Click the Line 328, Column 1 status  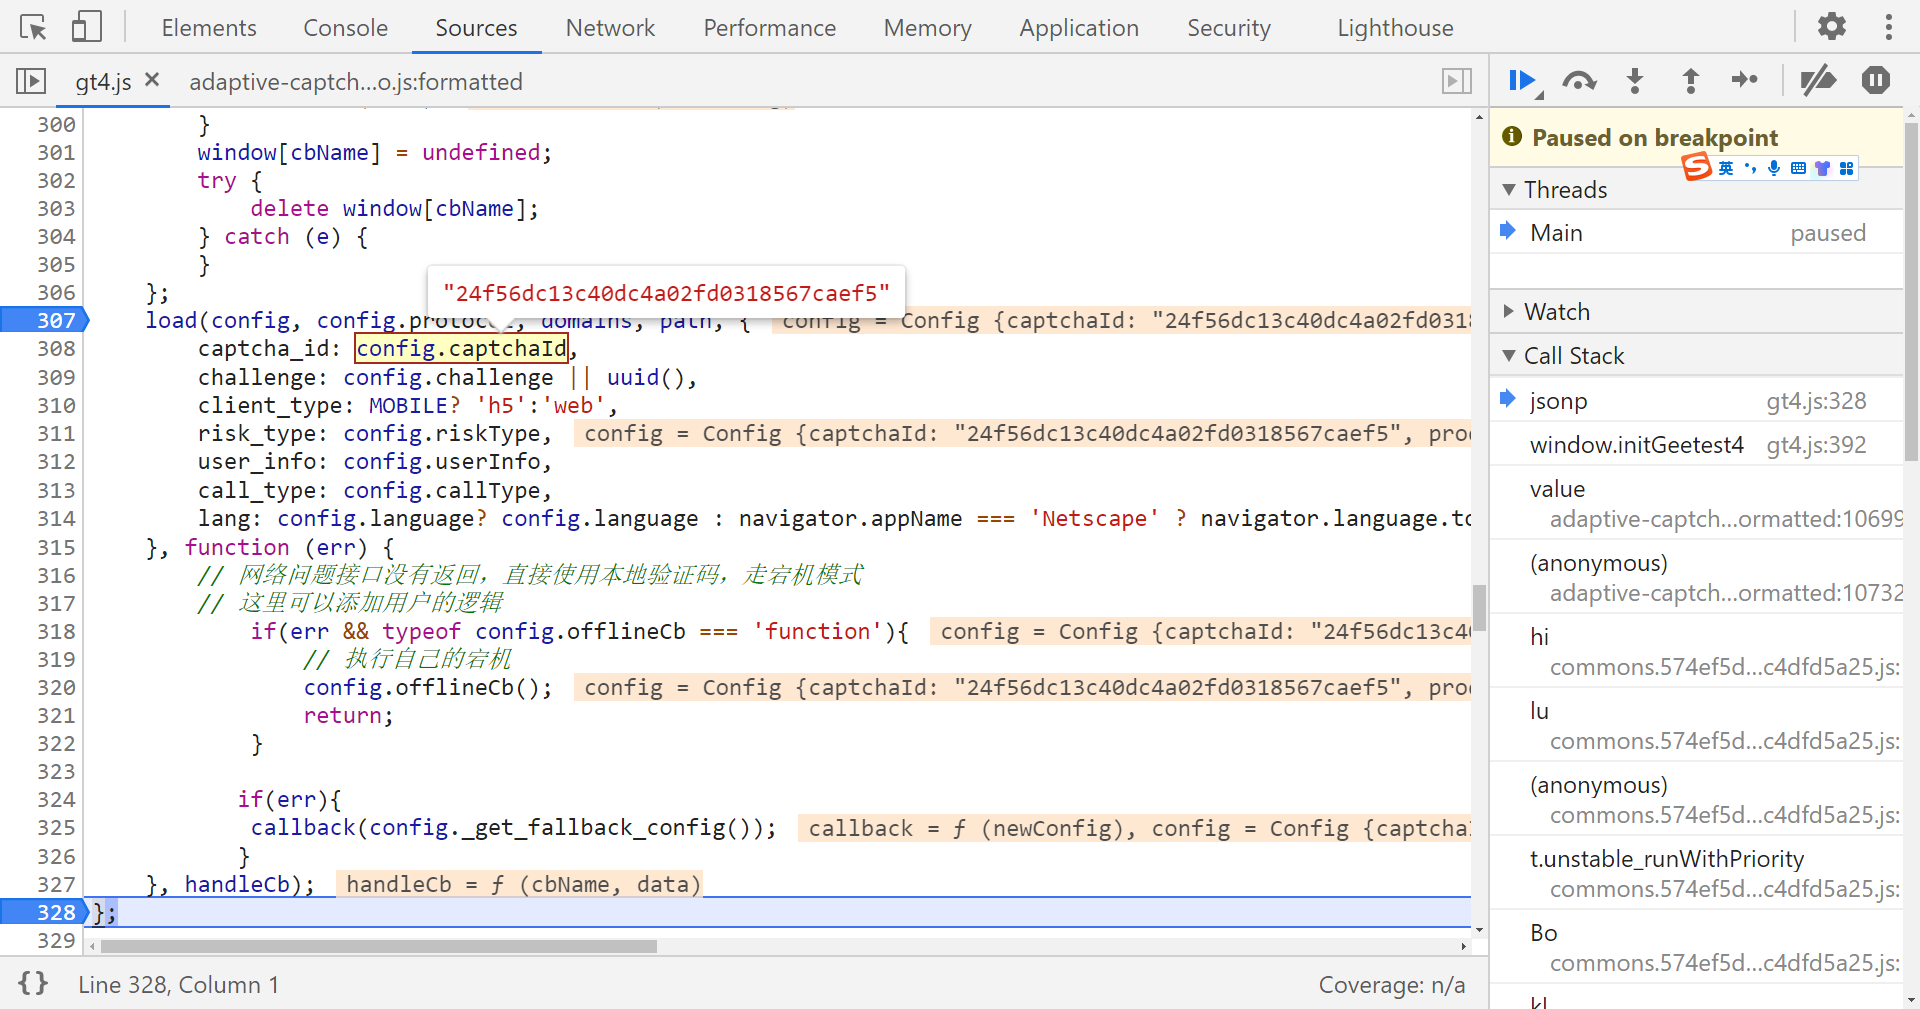pyautogui.click(x=179, y=984)
